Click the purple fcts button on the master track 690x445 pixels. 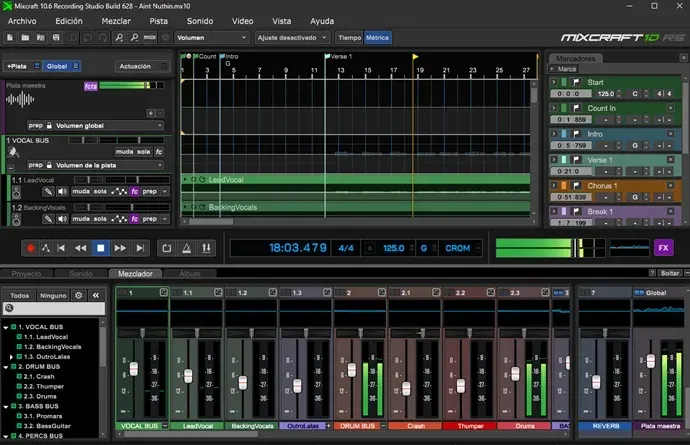(91, 86)
